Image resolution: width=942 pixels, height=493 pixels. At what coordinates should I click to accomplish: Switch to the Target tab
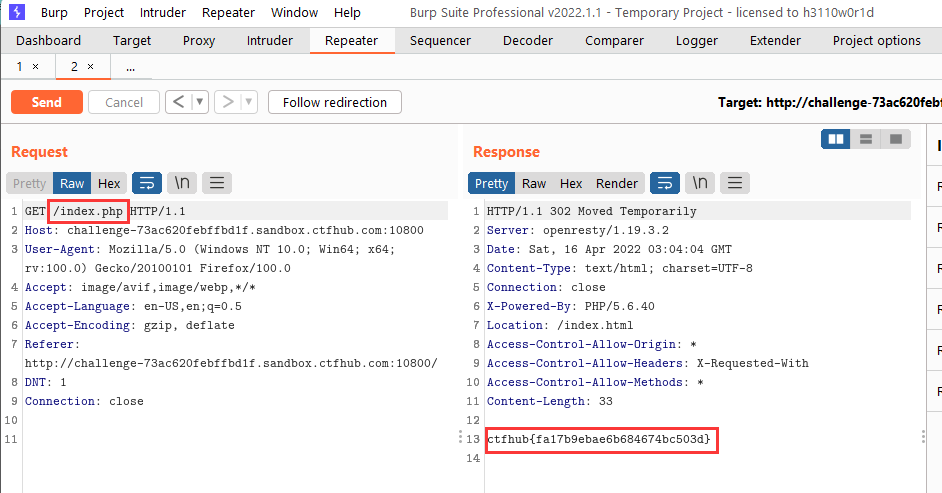point(132,40)
